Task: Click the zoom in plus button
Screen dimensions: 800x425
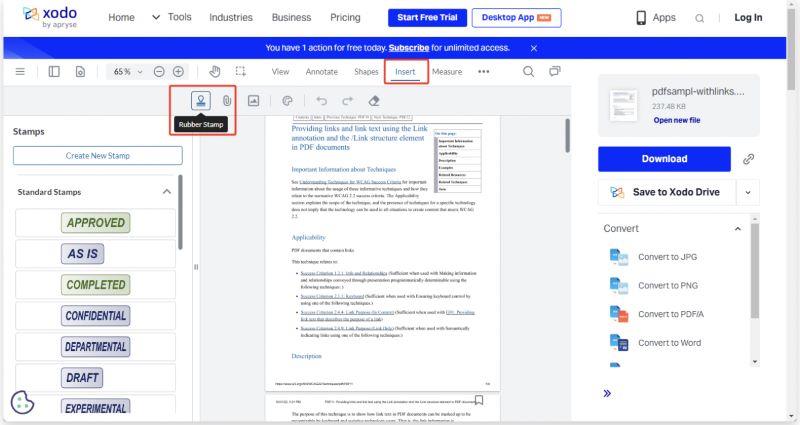Action: tap(178, 72)
